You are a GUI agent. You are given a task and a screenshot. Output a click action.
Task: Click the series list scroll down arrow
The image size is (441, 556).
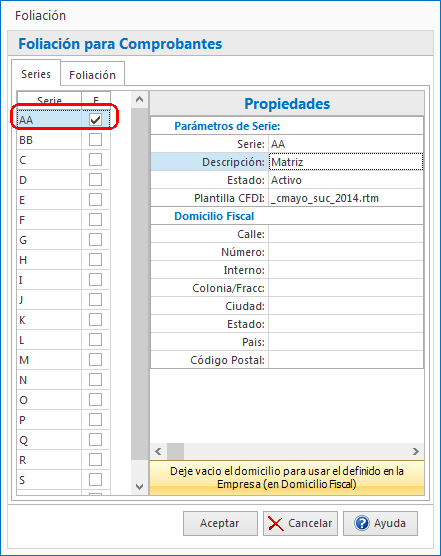pos(140,486)
